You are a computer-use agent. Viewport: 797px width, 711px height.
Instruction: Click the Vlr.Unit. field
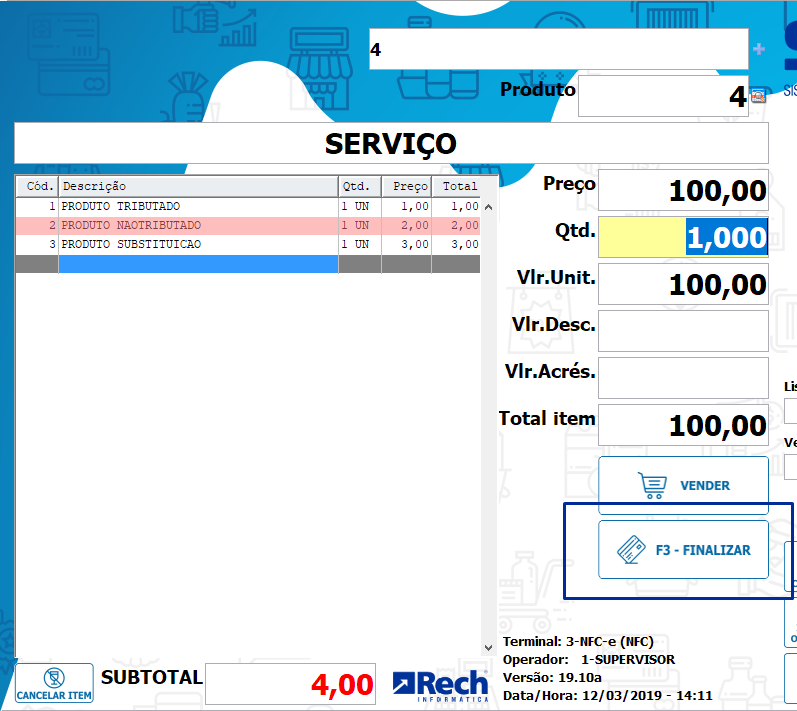click(683, 284)
